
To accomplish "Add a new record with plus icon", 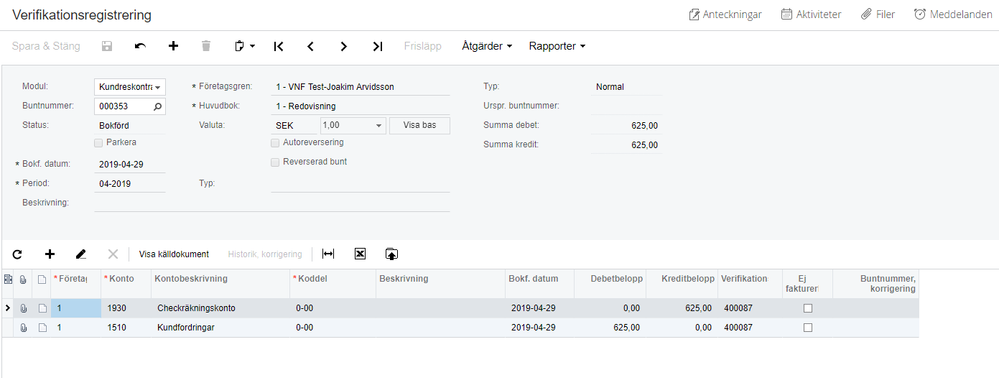I will point(173,46).
